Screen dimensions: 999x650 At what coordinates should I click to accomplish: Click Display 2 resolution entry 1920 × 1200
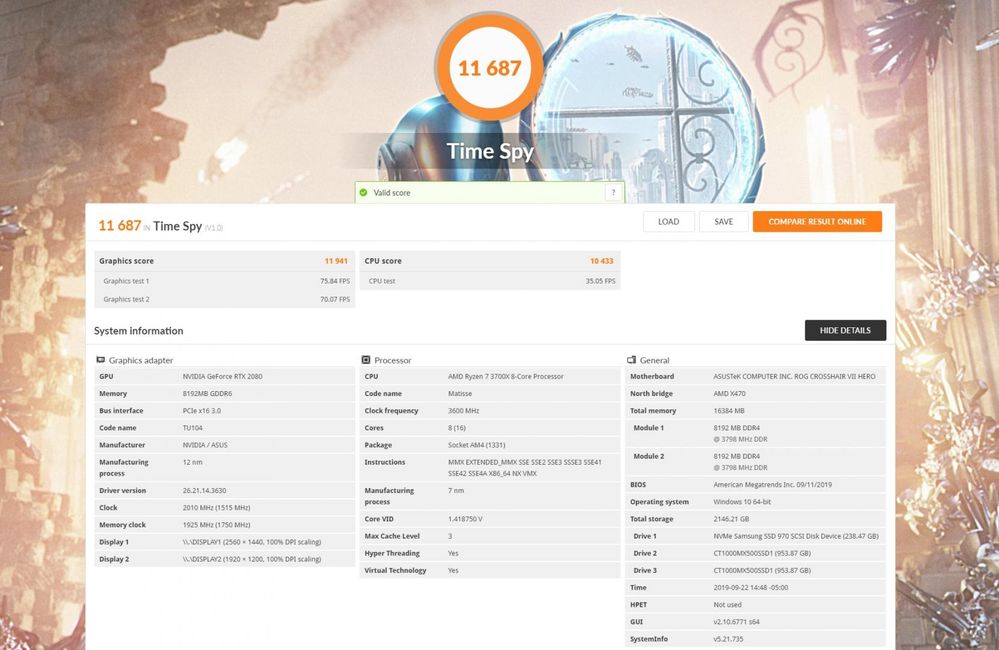[252, 560]
